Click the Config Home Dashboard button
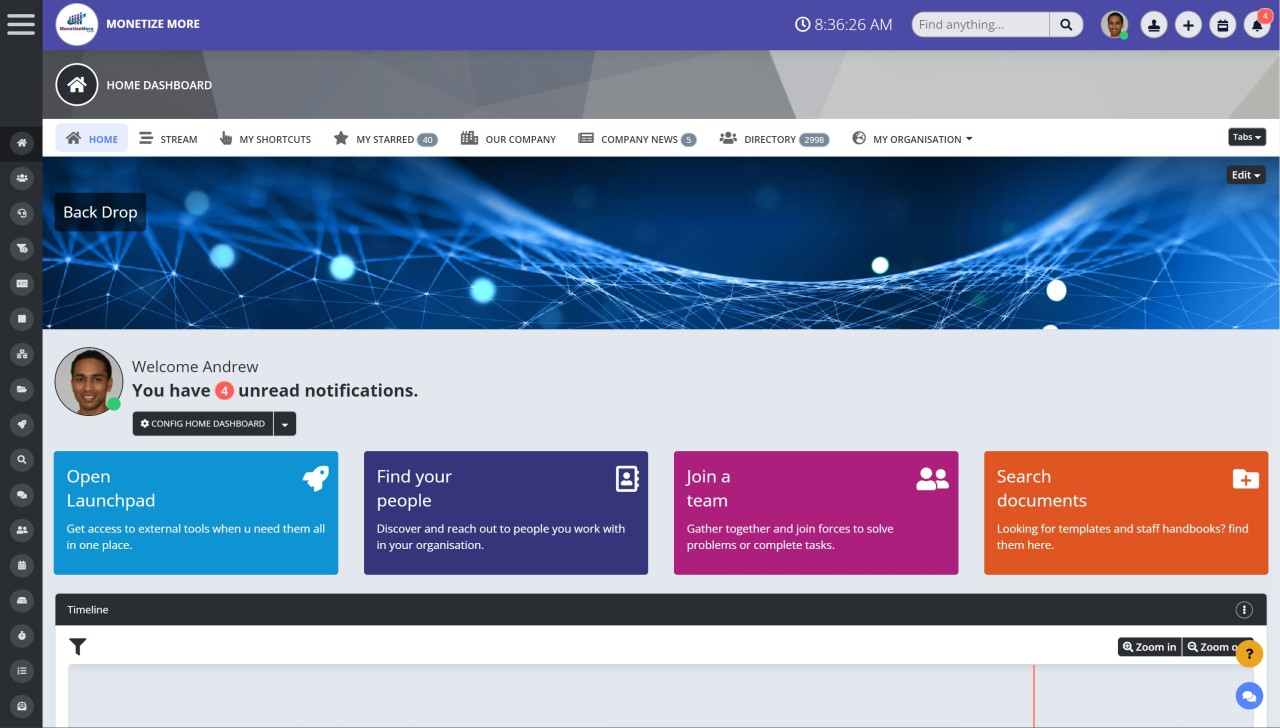Viewport: 1280px width, 728px height. [x=202, y=423]
